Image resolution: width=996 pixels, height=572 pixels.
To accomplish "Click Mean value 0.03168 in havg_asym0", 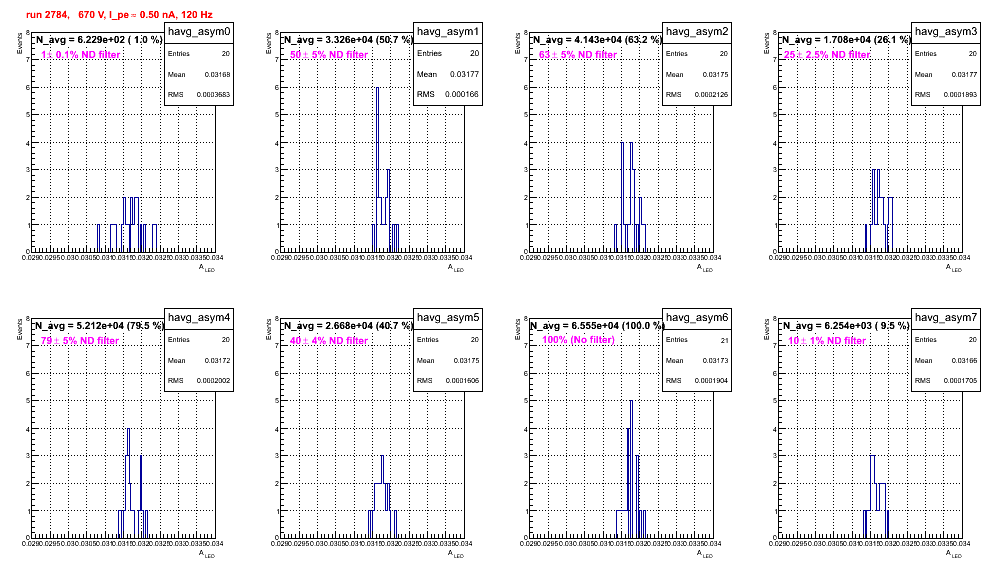I will coord(217,75).
